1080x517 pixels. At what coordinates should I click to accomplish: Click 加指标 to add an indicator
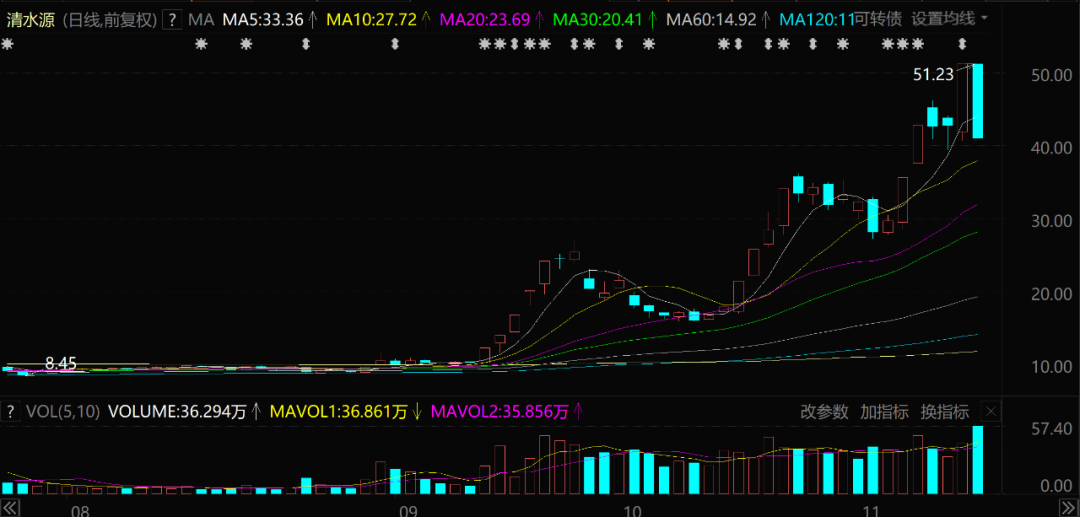(x=884, y=412)
